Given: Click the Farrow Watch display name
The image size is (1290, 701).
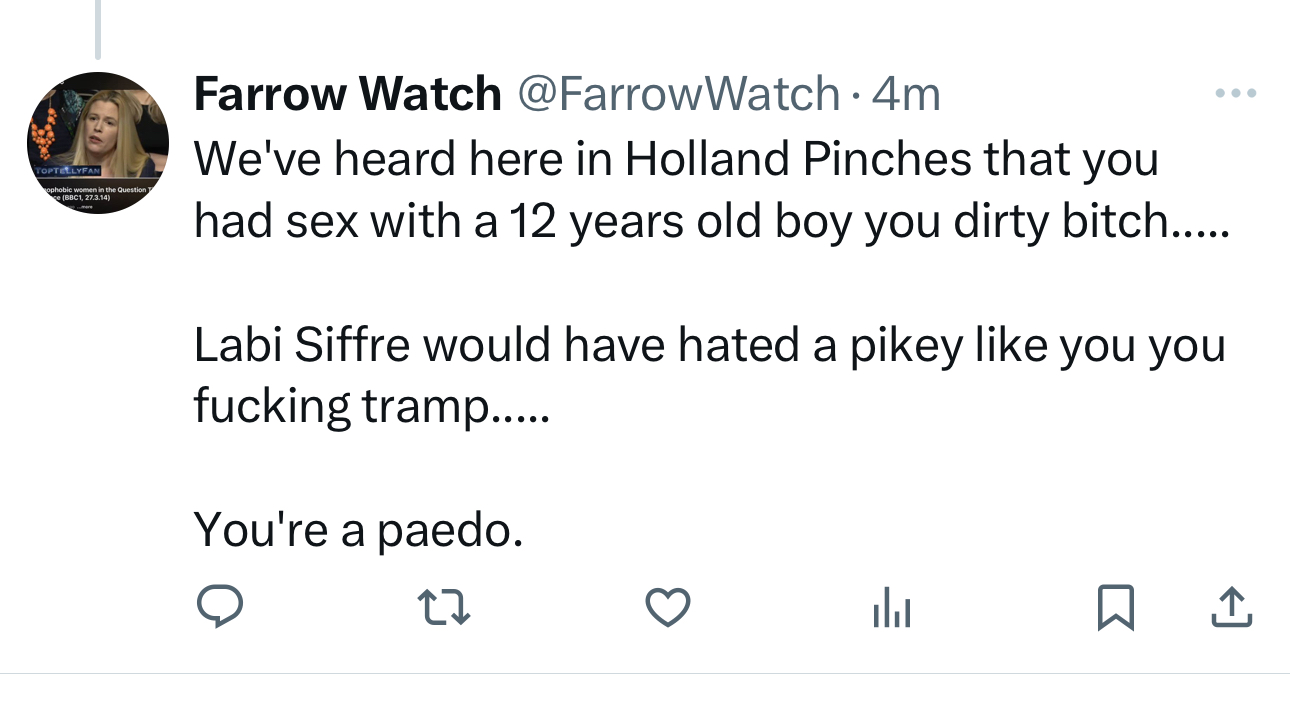Looking at the screenshot, I should click(347, 94).
